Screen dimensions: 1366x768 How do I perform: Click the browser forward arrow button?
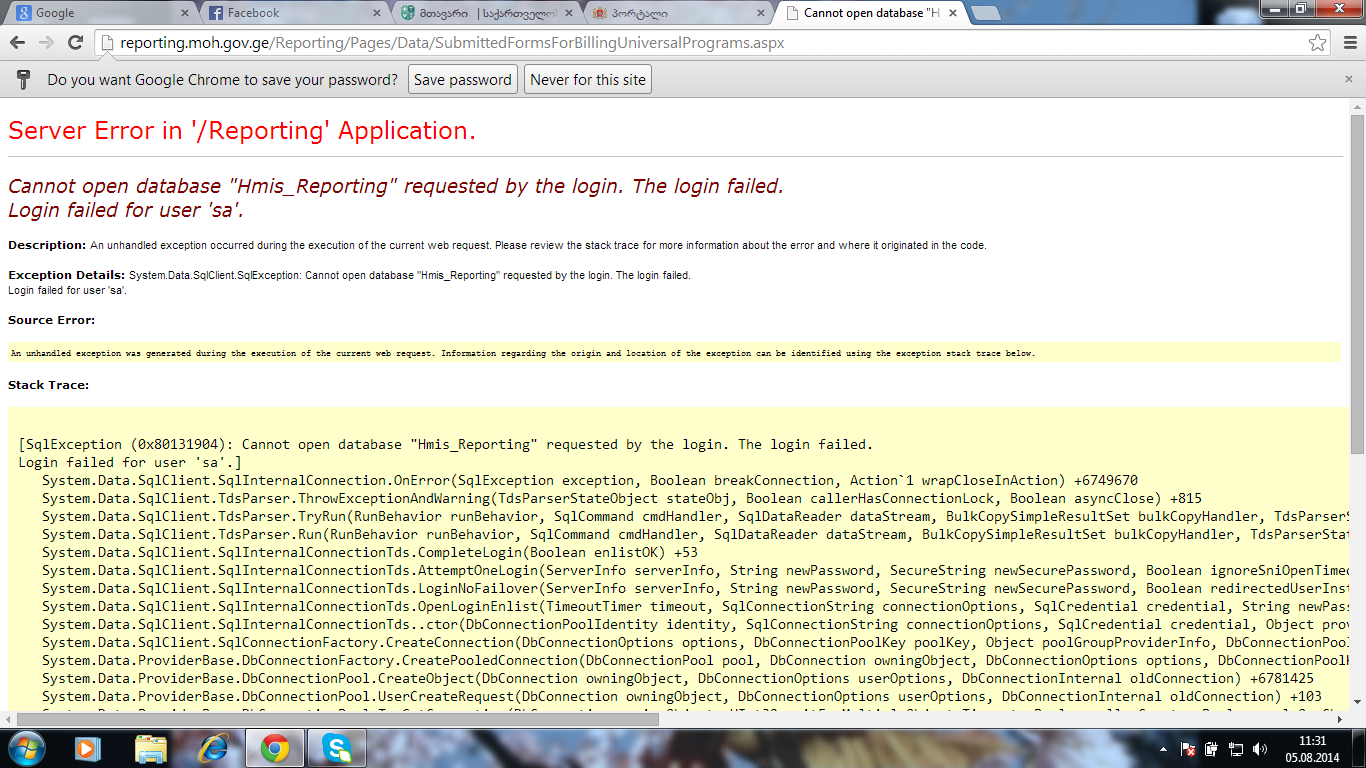[46, 43]
